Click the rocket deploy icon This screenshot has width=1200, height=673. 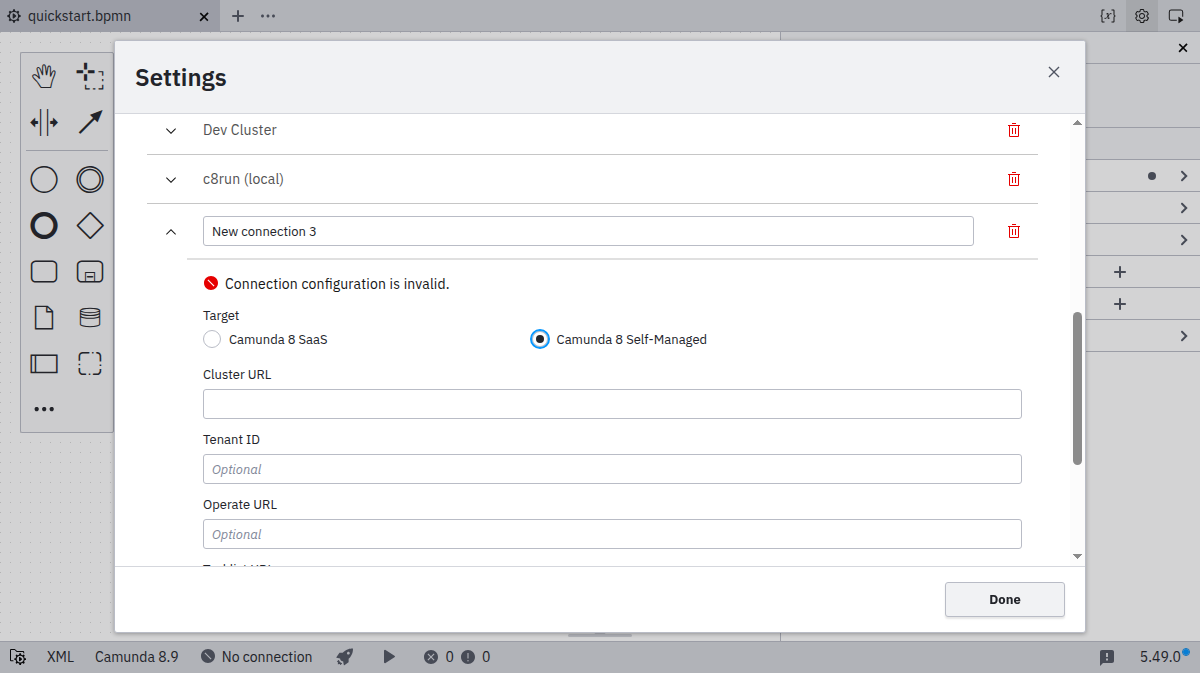point(345,657)
